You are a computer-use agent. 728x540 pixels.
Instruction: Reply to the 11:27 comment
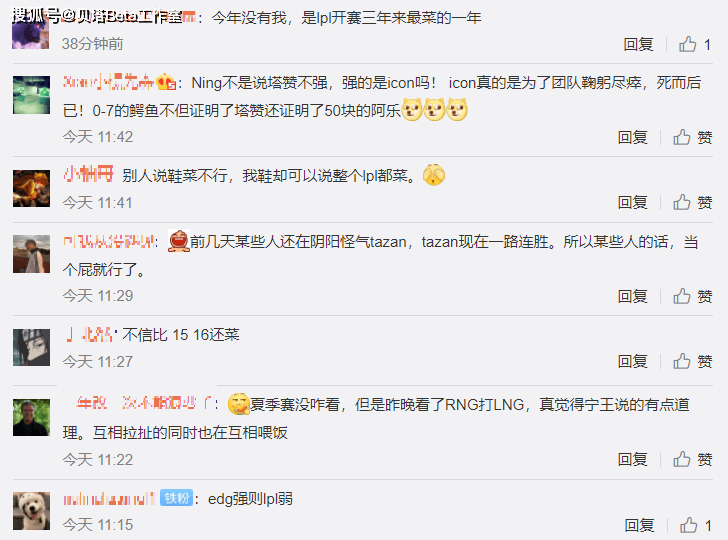click(x=632, y=361)
